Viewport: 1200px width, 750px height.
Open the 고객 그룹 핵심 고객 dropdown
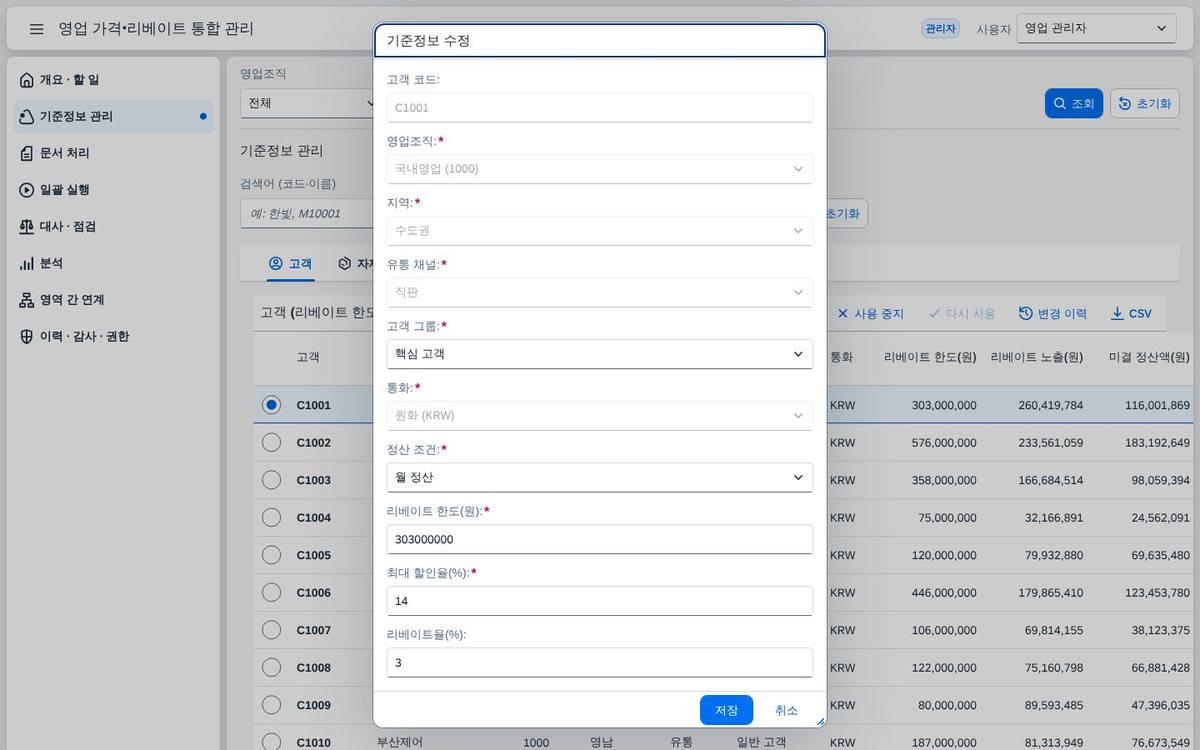pyautogui.click(x=599, y=354)
